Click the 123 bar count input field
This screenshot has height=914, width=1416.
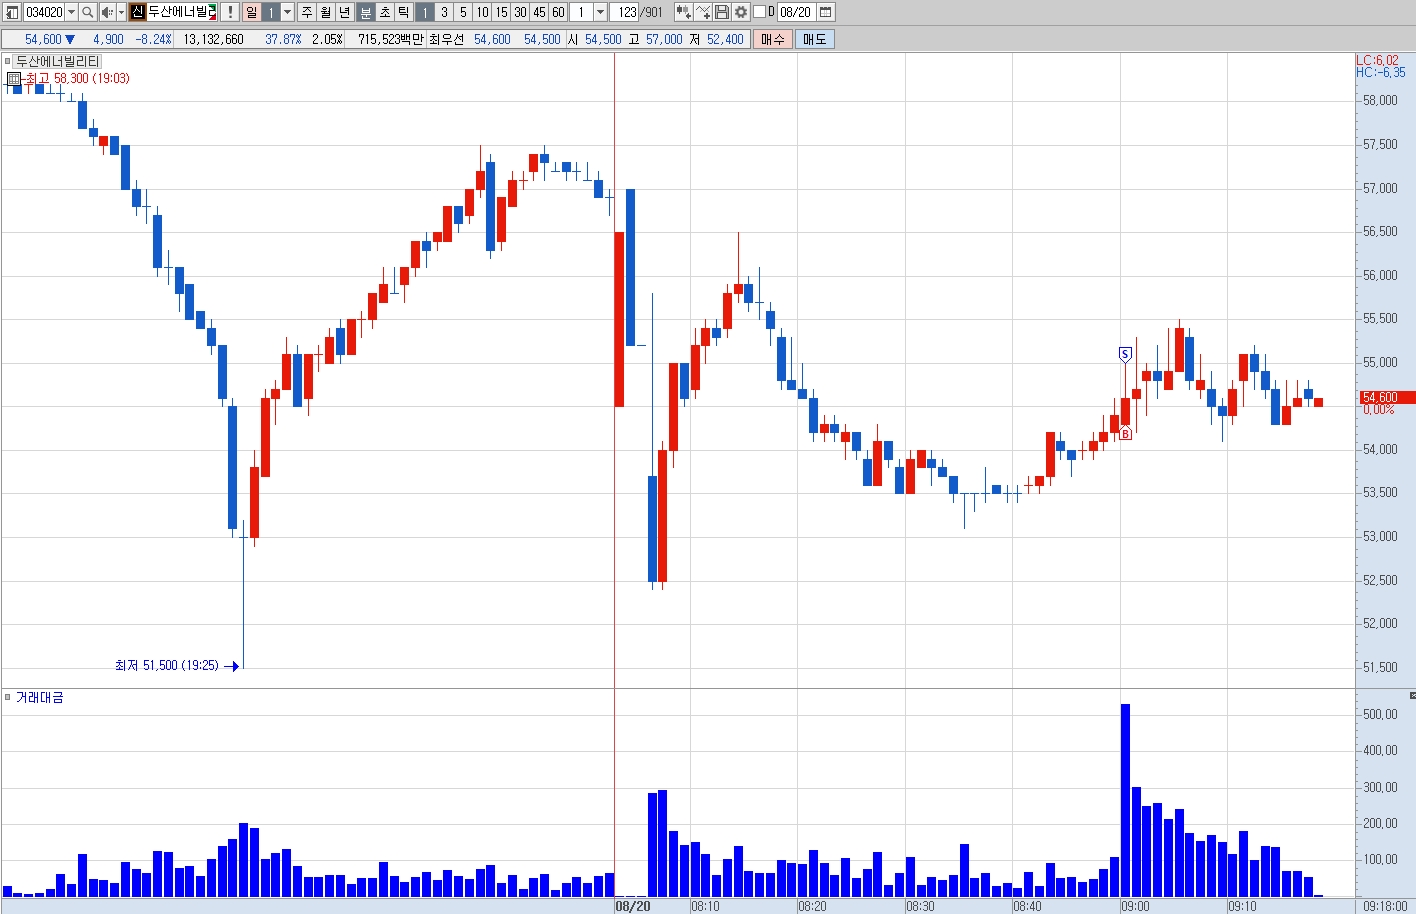625,12
